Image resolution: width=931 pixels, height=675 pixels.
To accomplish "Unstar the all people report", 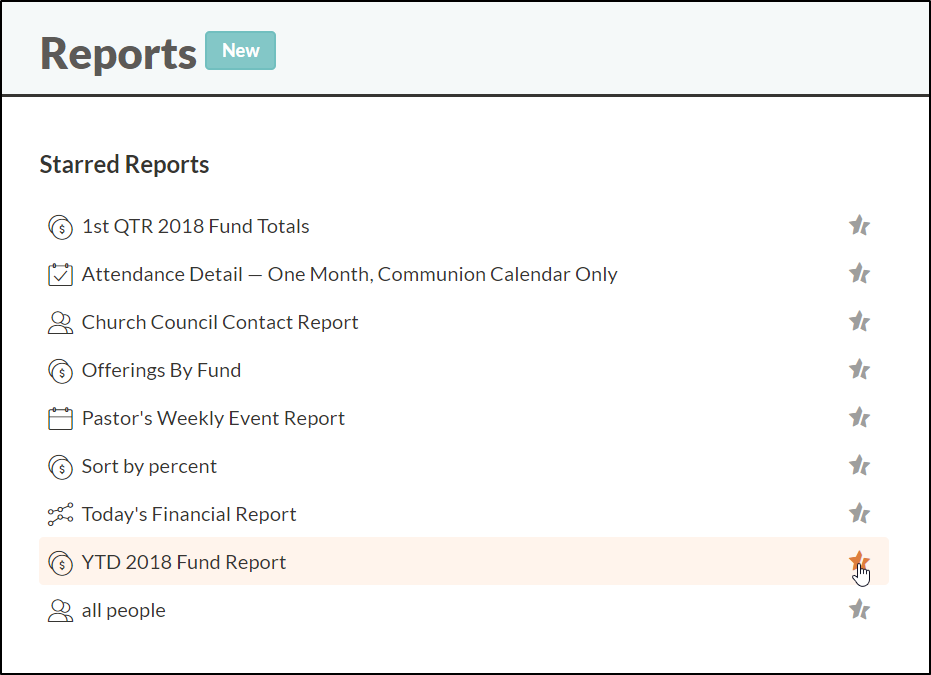I will [x=859, y=609].
